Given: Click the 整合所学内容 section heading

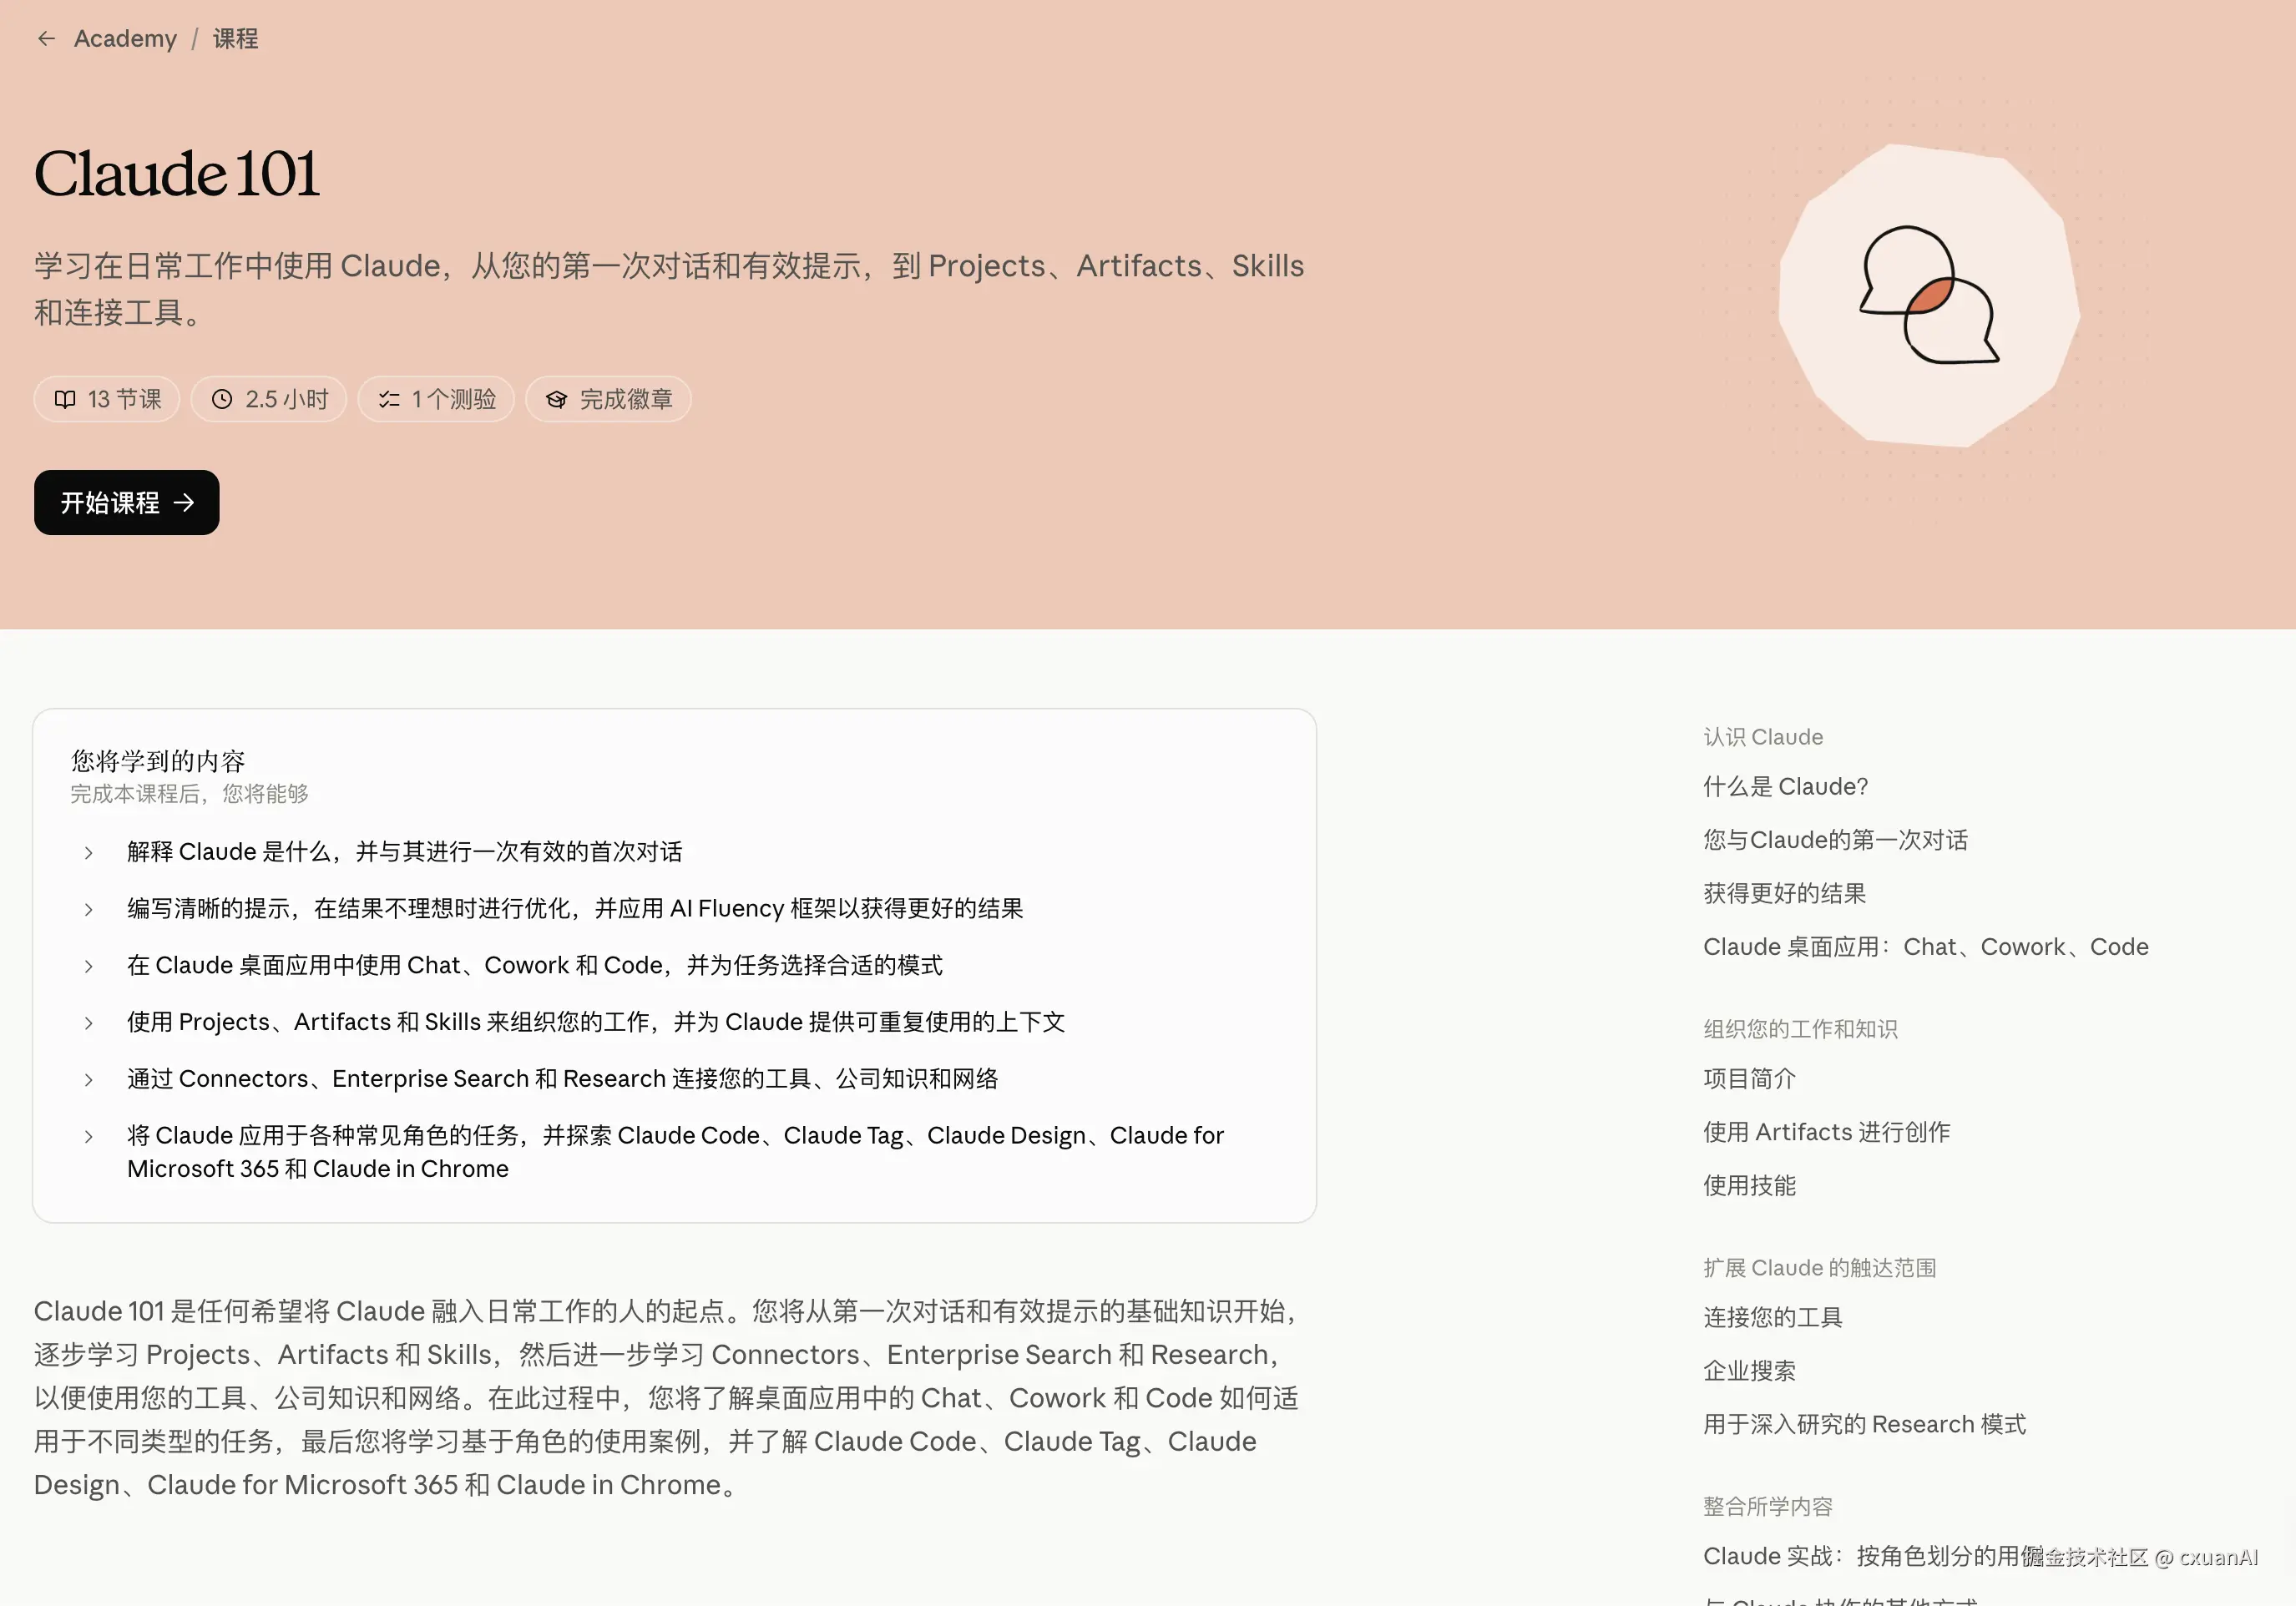Looking at the screenshot, I should (1768, 1507).
